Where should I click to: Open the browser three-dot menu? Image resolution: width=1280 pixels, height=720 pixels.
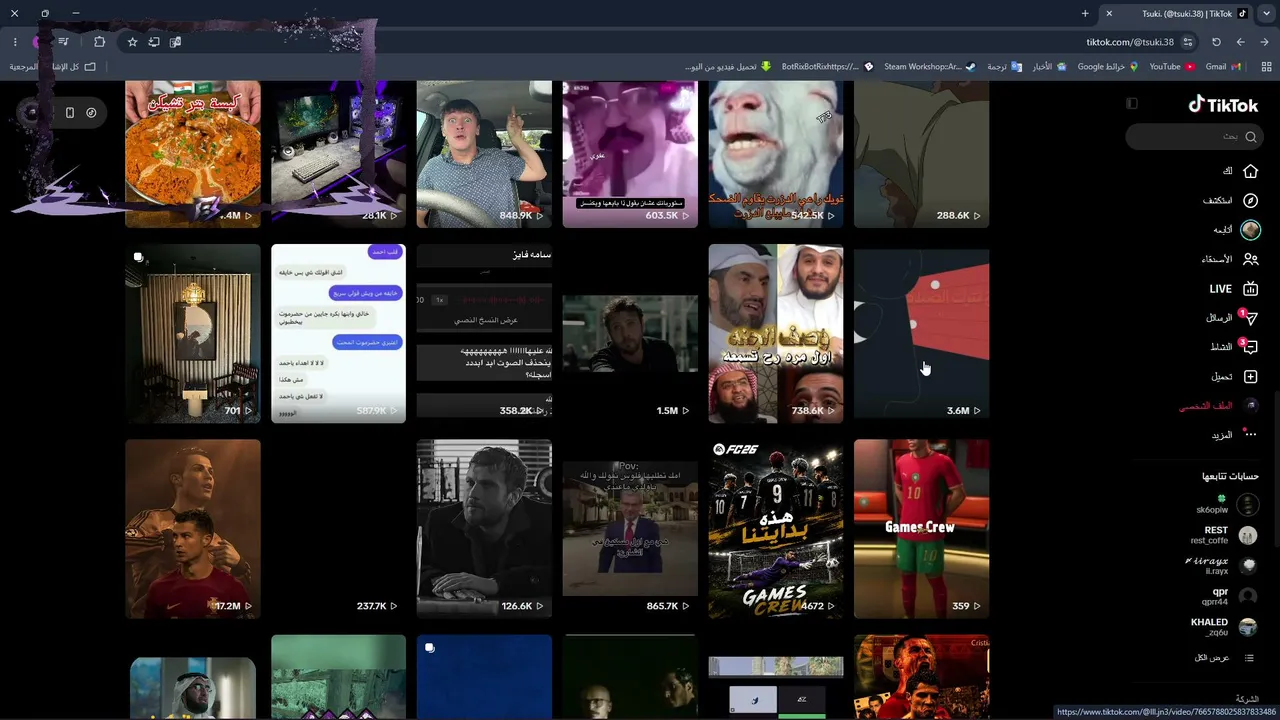pos(15,42)
